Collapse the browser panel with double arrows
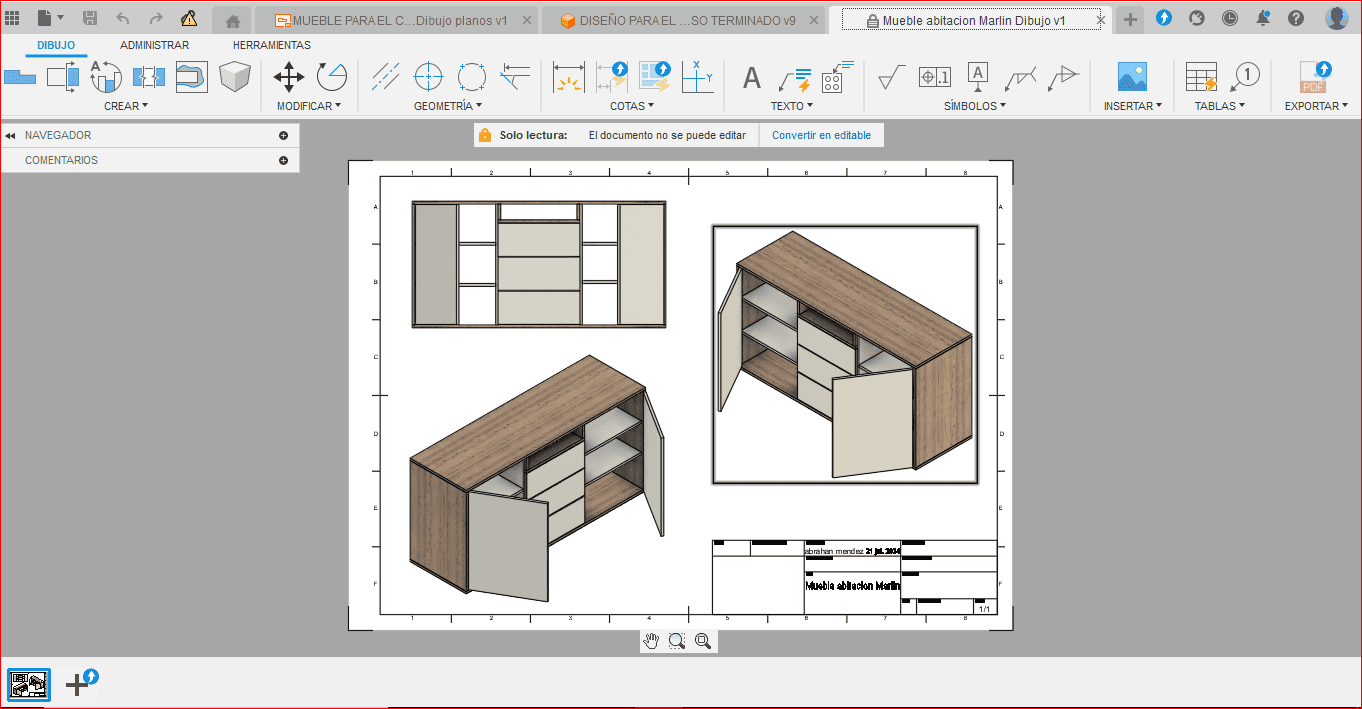Image resolution: width=1362 pixels, height=709 pixels. (10, 136)
